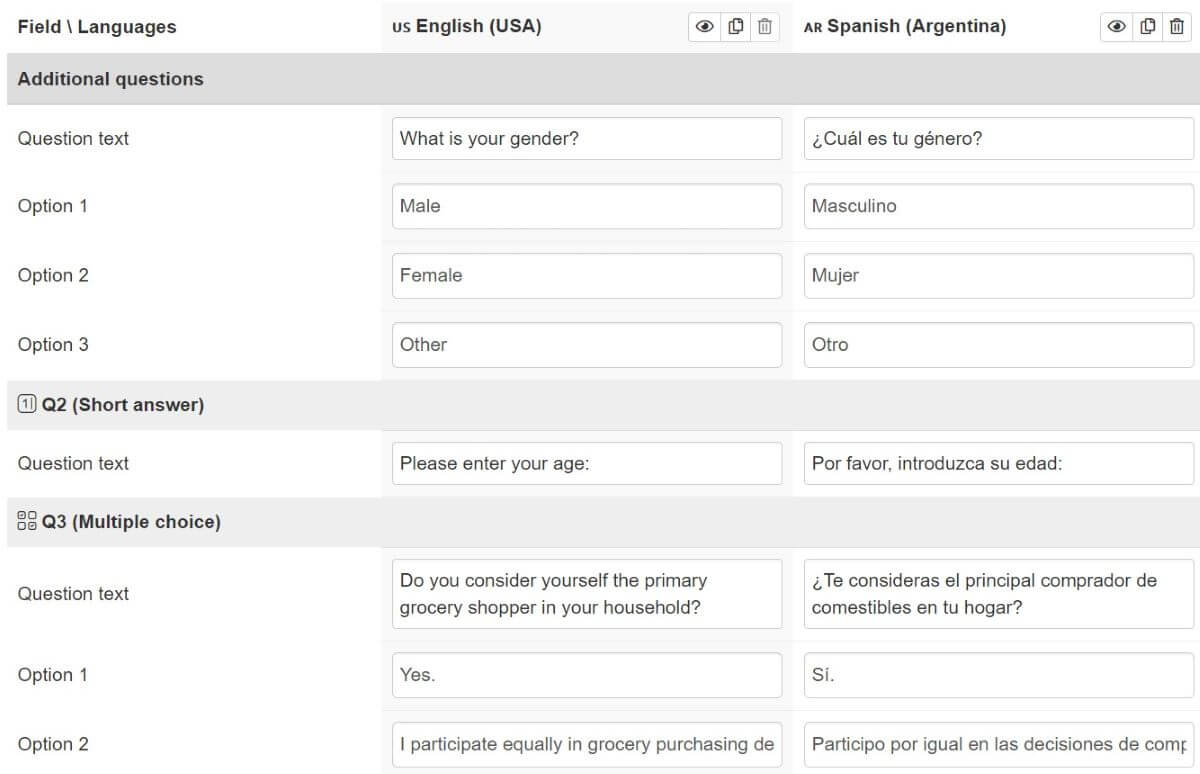Image resolution: width=1200 pixels, height=774 pixels.
Task: Click the Q3 multiple choice type icon
Action: (27, 522)
